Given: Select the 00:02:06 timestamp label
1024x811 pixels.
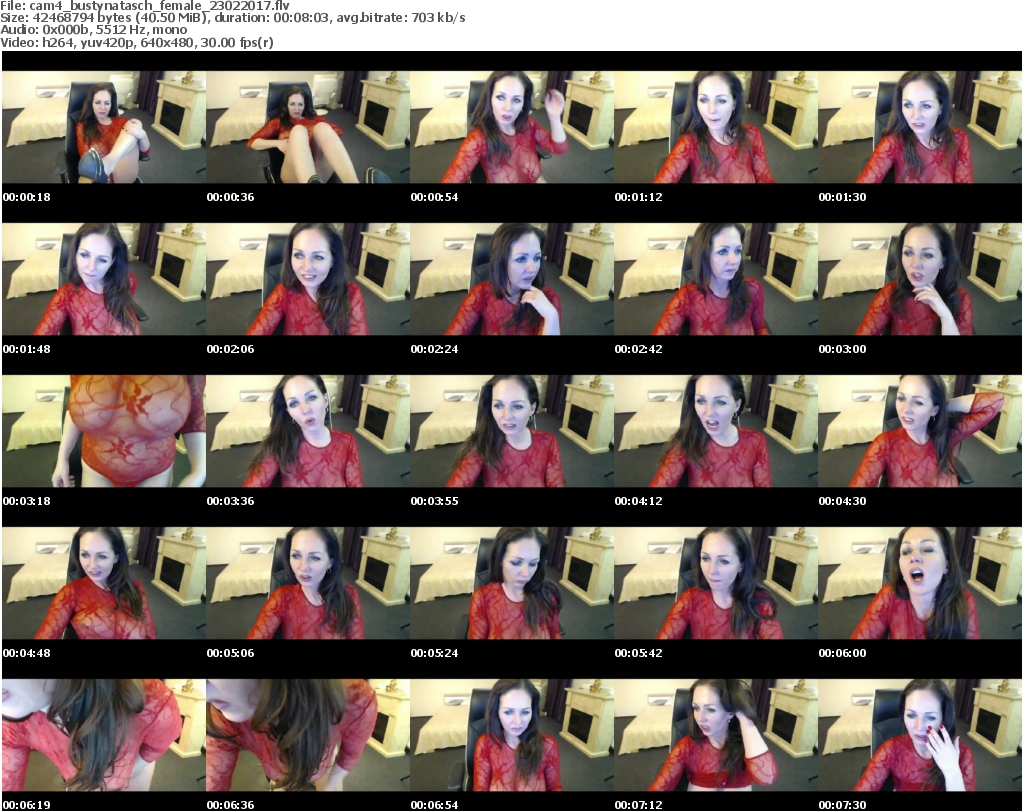Looking at the screenshot, I should click(x=231, y=349).
